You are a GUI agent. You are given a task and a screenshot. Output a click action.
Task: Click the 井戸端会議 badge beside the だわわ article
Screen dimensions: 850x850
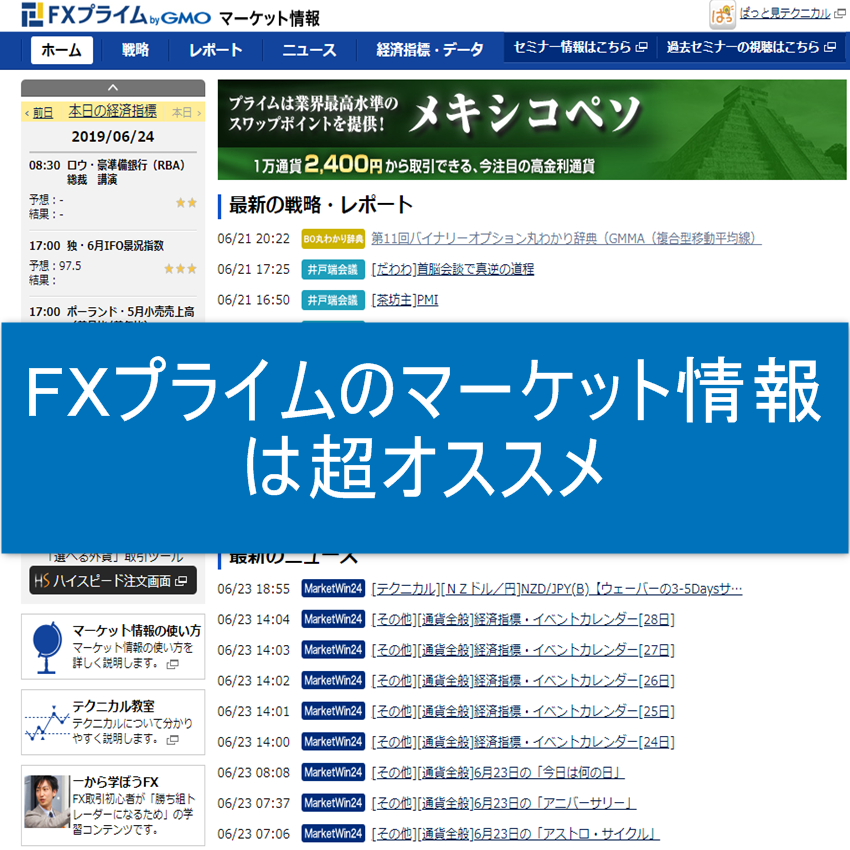click(333, 269)
